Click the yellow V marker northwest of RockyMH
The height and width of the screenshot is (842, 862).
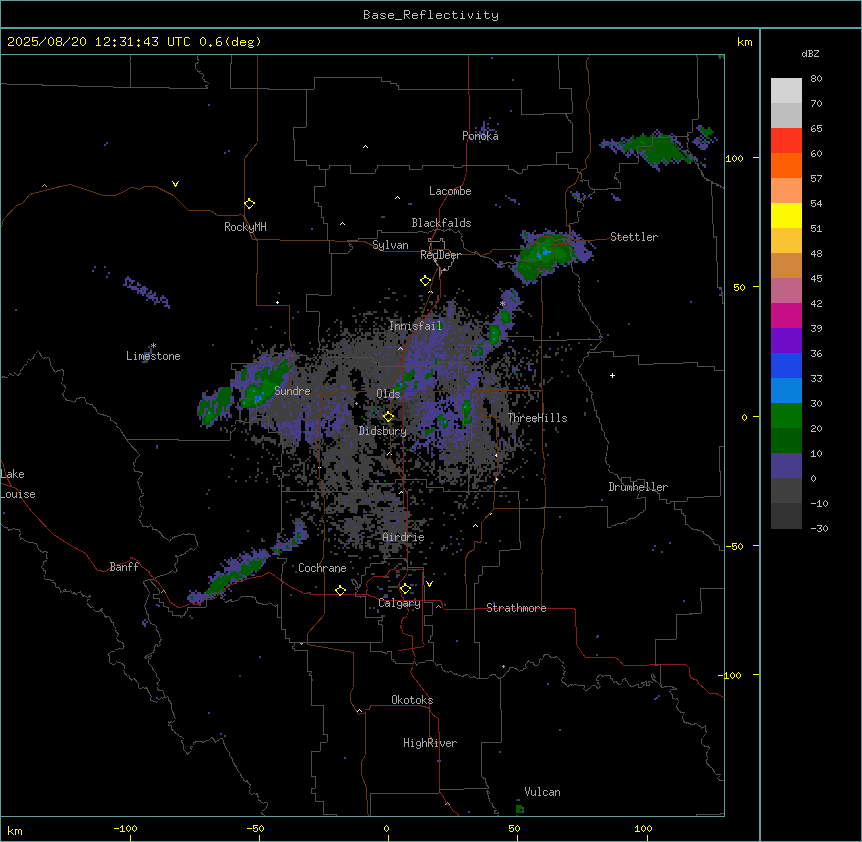[175, 184]
